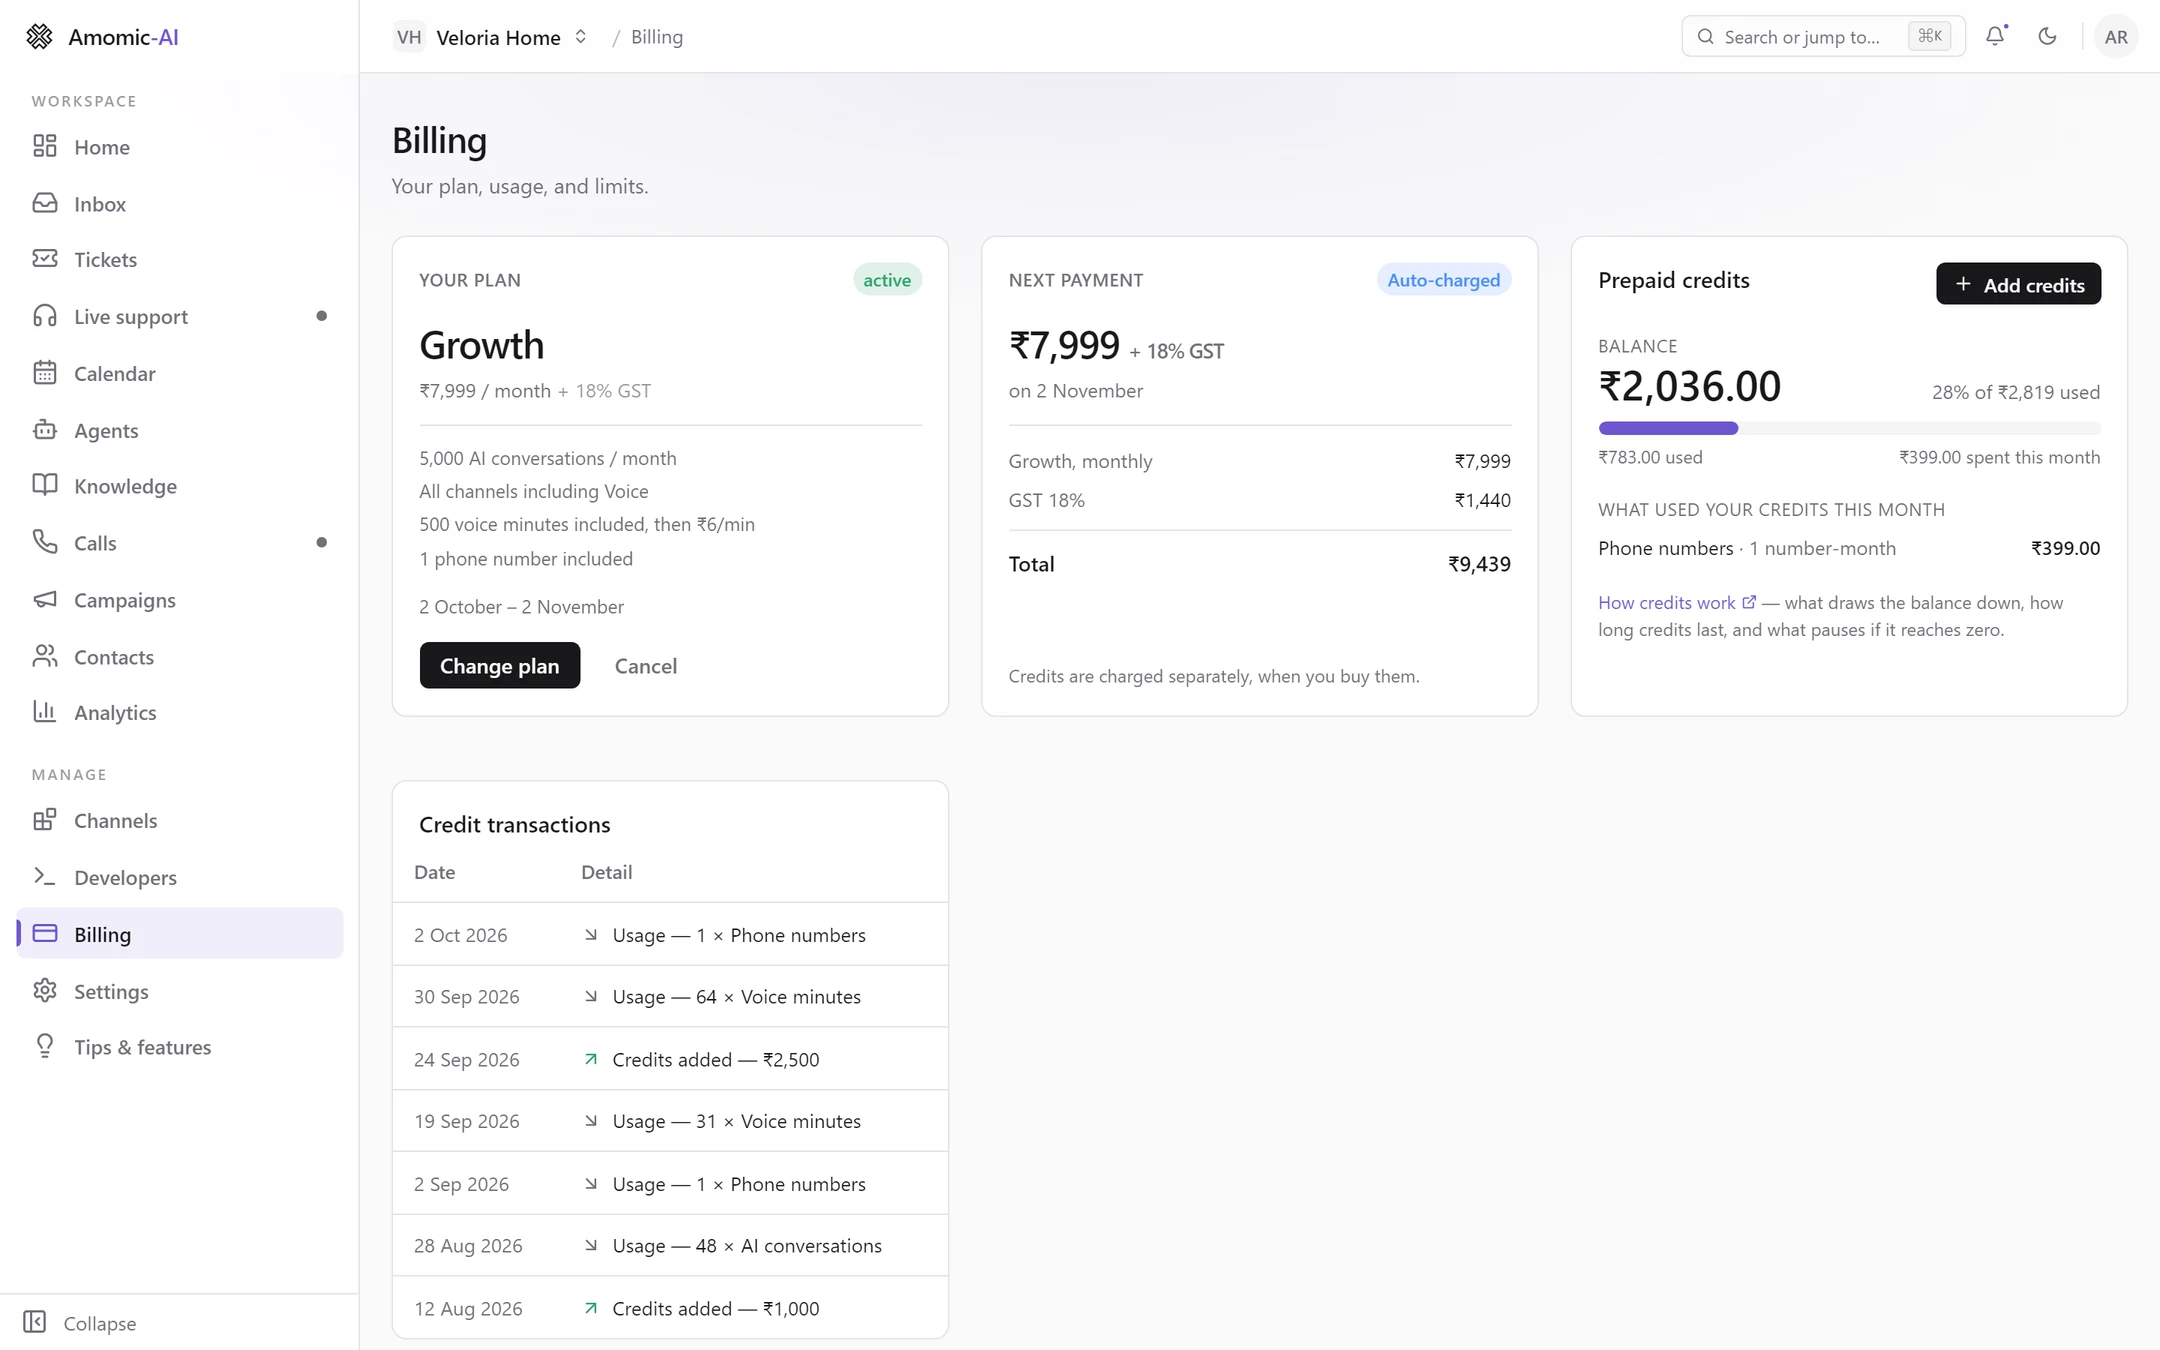Click the Tickets icon in sidebar
Viewport: 2160px width, 1350px height.
click(45, 259)
